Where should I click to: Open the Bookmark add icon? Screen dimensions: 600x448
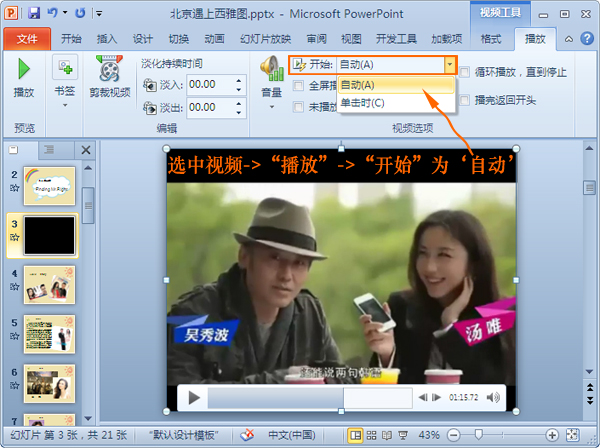click(65, 67)
